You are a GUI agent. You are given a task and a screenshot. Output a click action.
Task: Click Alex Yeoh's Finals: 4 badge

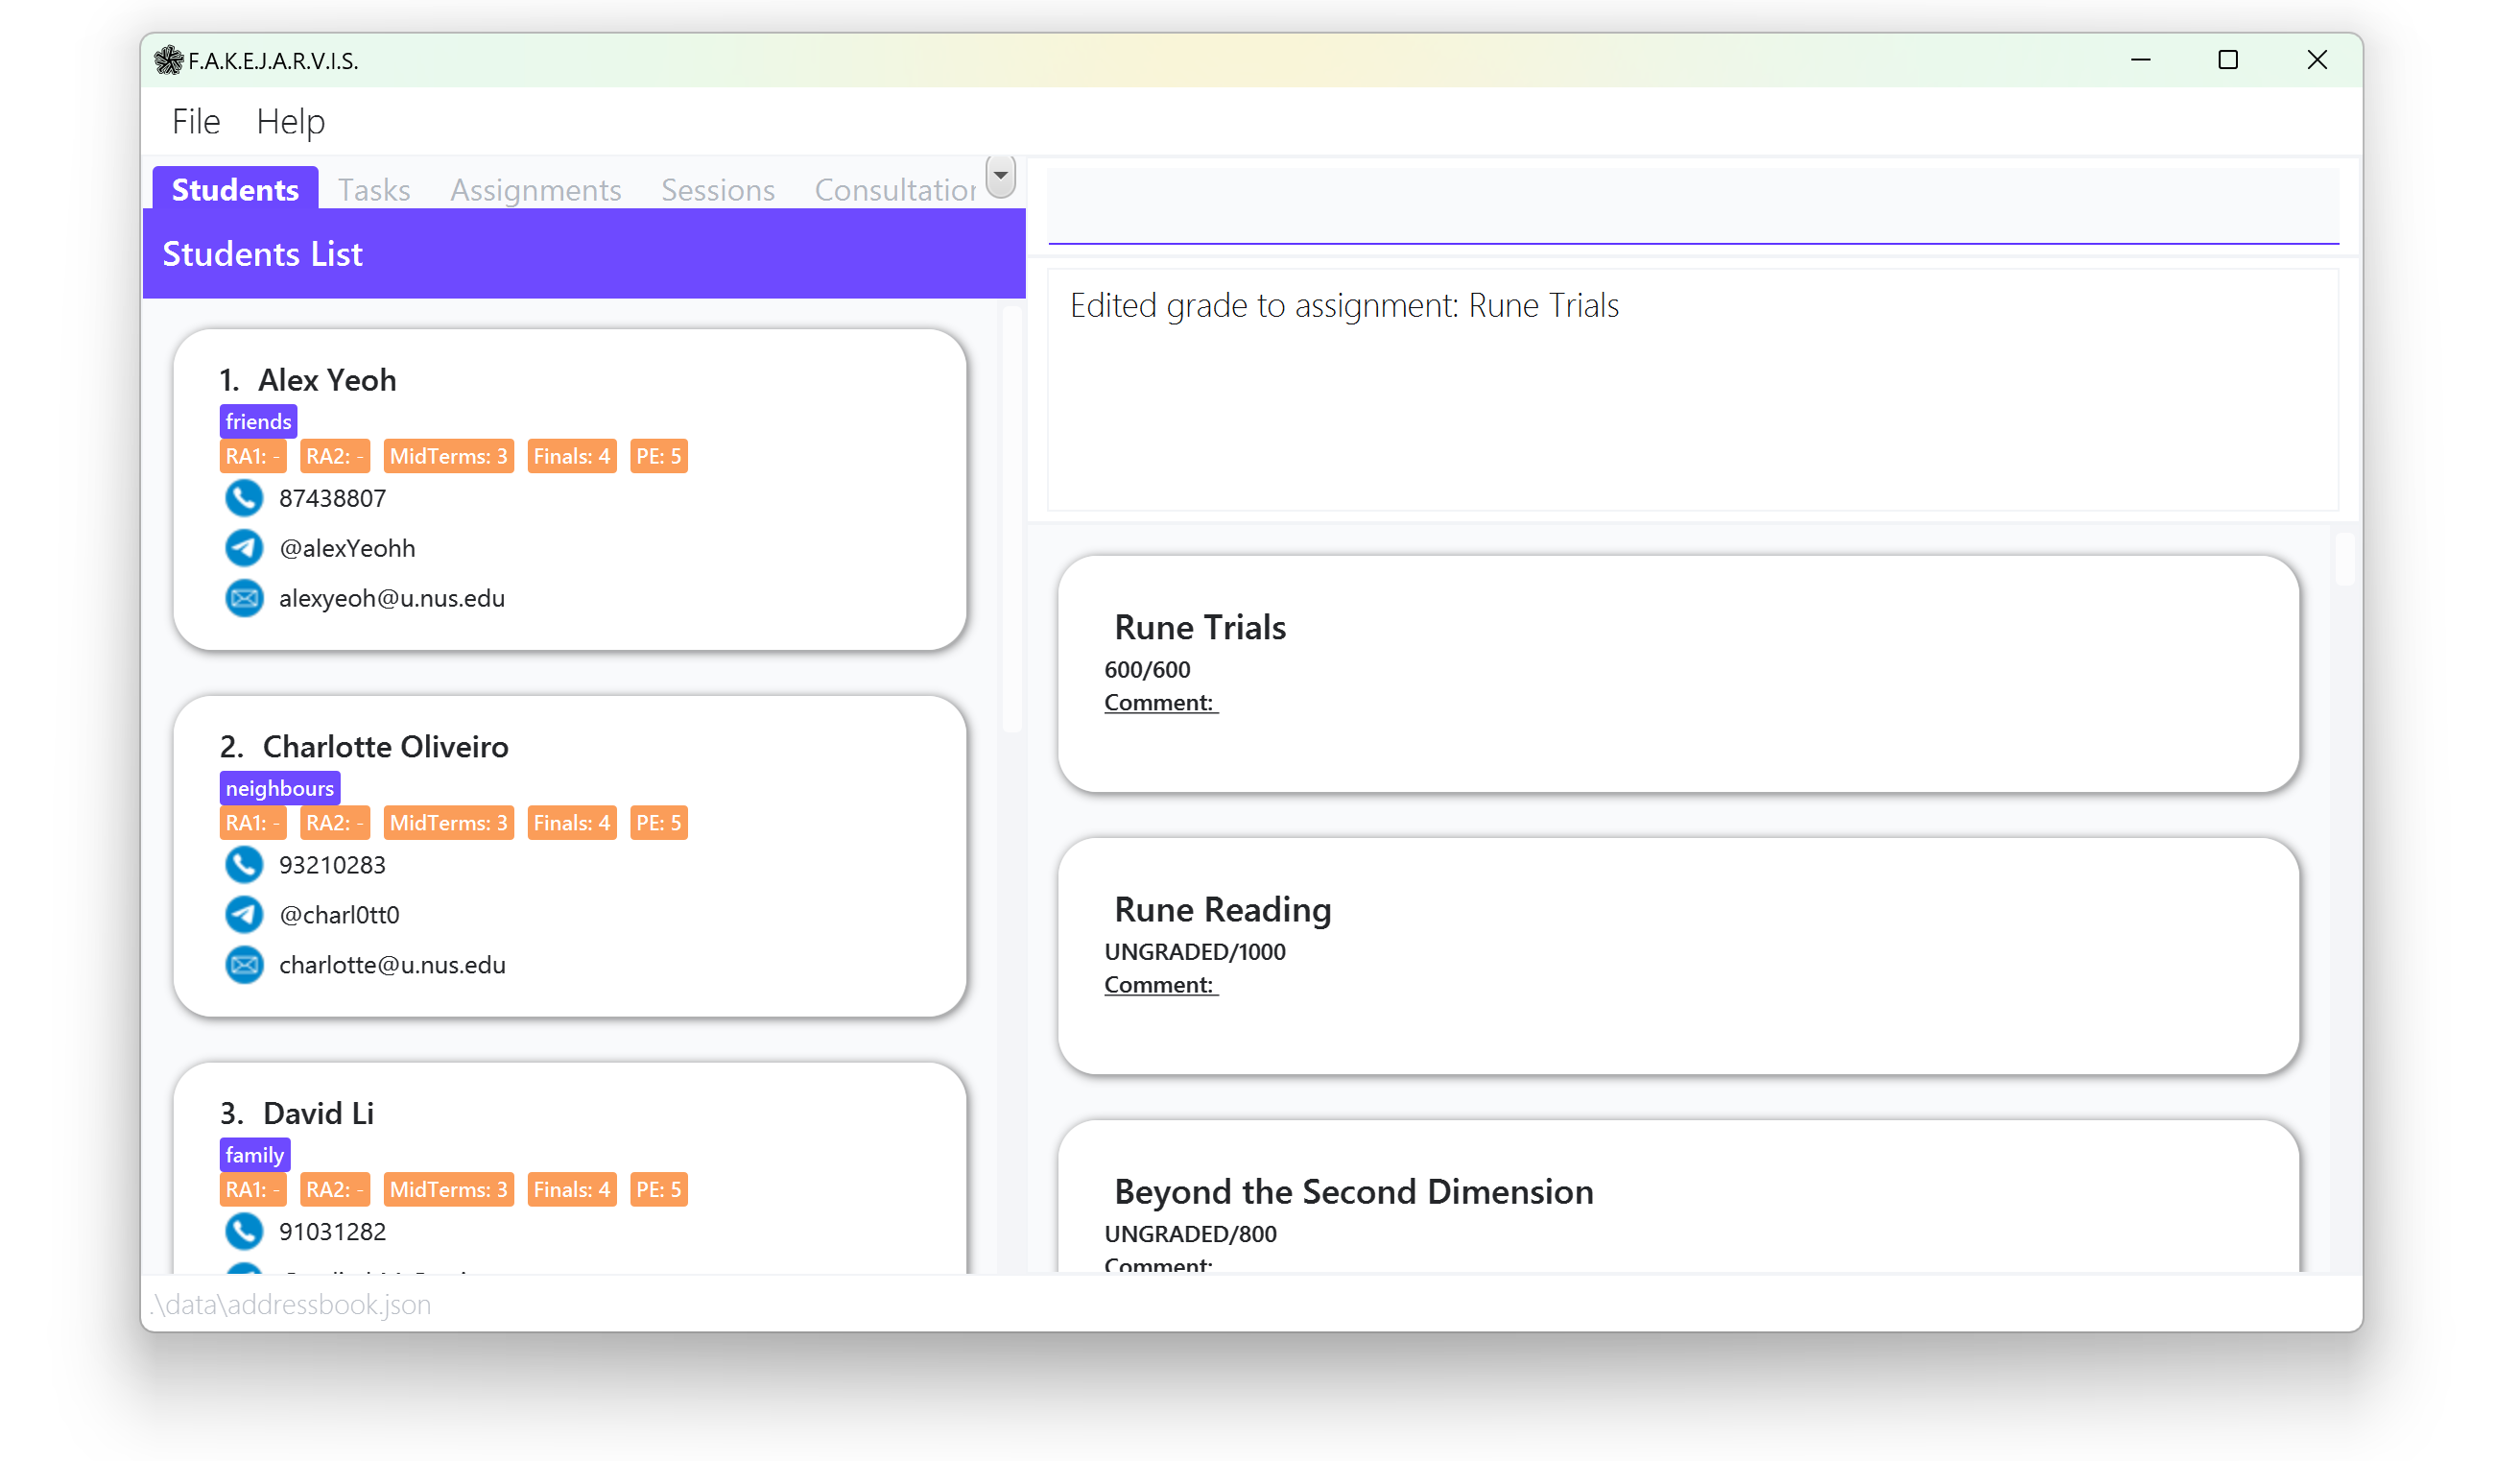(572, 457)
